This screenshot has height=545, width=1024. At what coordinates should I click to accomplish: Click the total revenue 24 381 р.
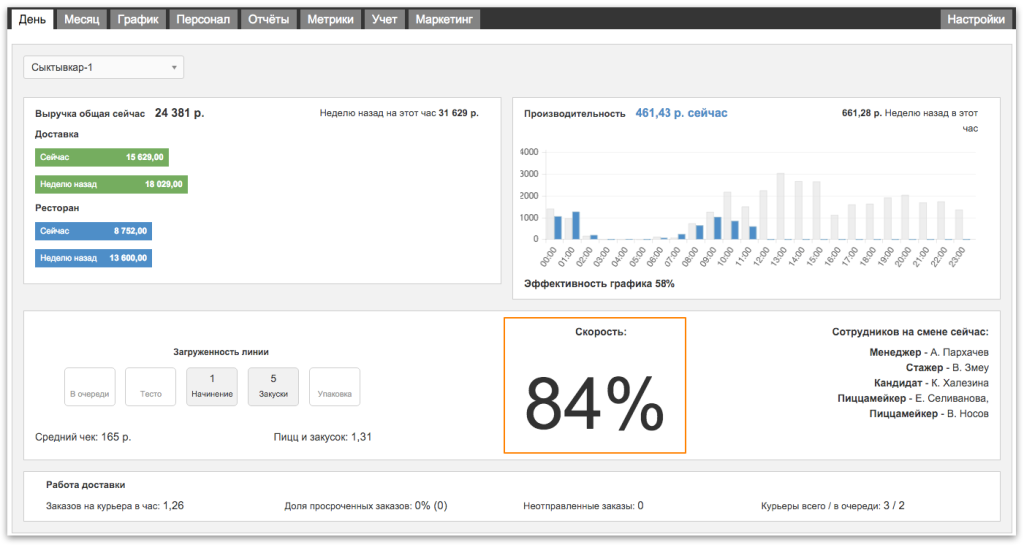point(180,113)
